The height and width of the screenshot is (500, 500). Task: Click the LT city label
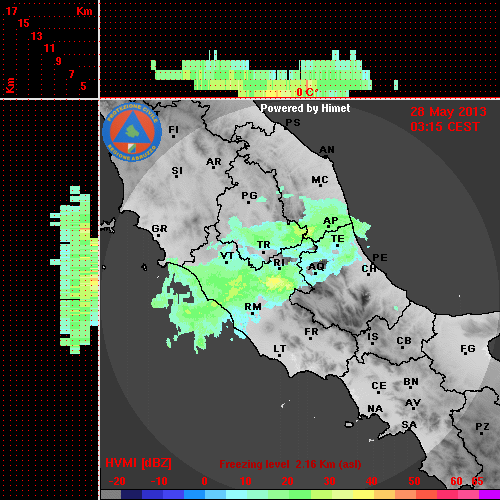coord(280,350)
